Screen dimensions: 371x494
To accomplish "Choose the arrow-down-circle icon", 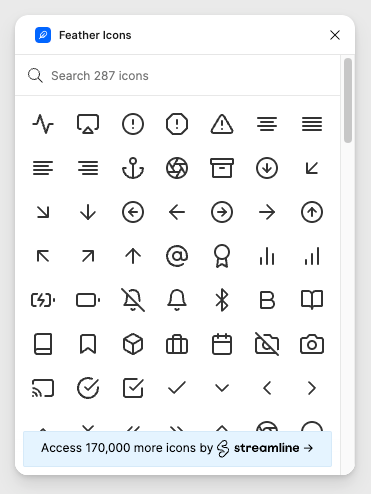I will point(267,168).
